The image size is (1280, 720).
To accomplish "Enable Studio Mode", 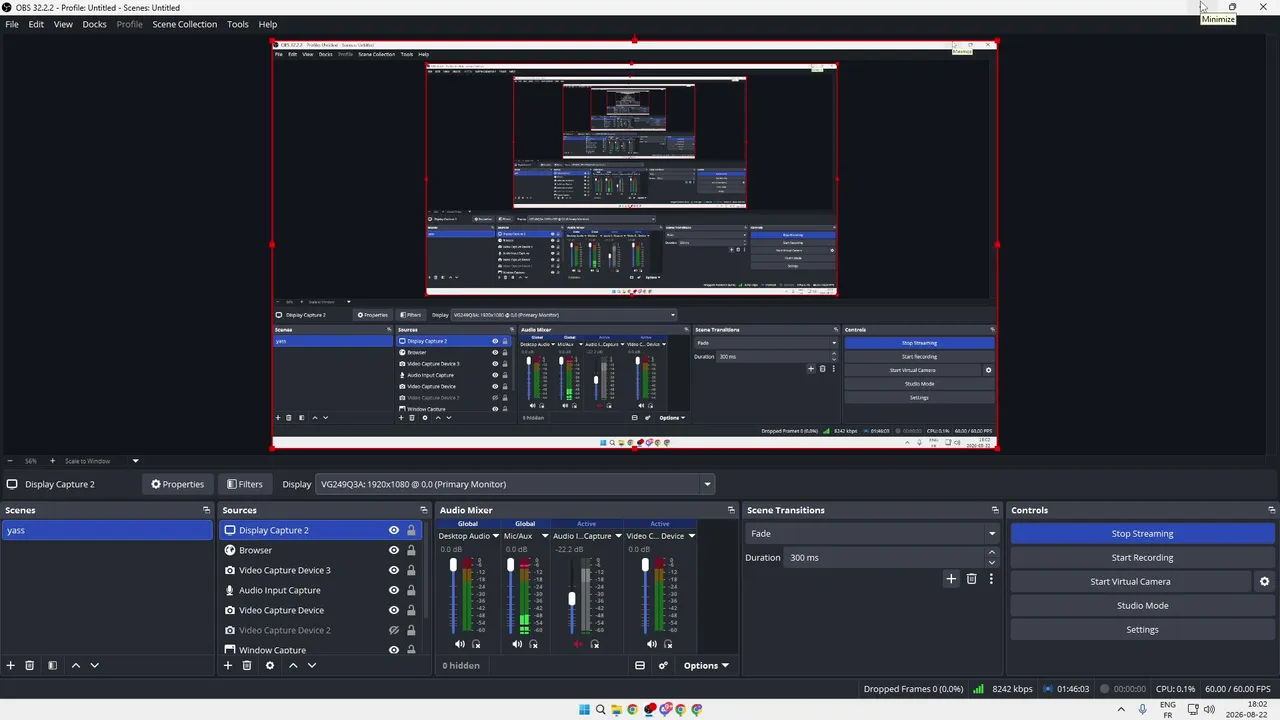I will tap(1142, 605).
